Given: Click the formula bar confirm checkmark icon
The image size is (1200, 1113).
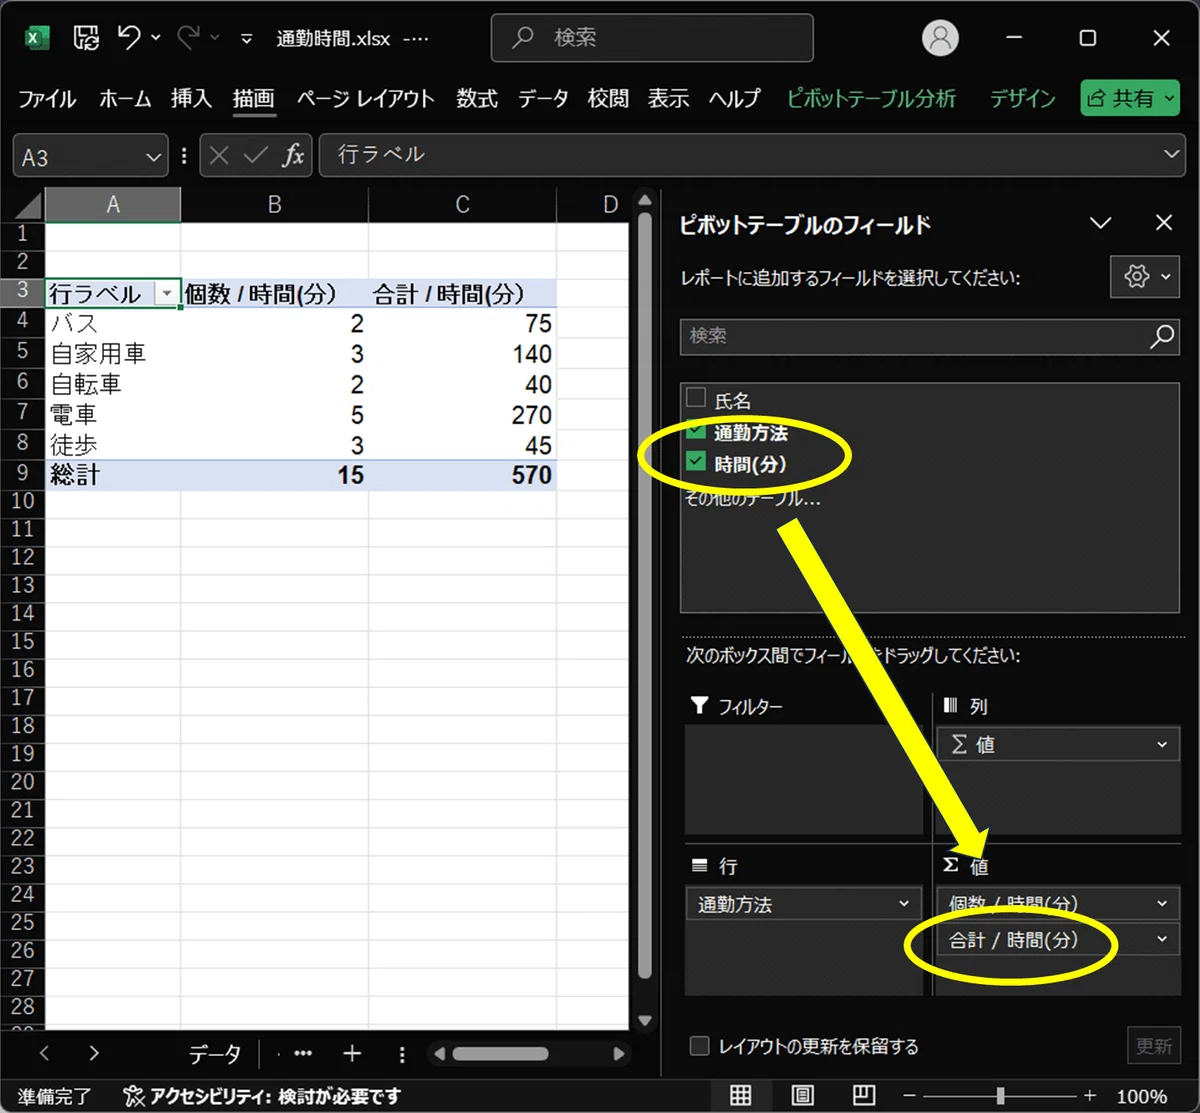Looking at the screenshot, I should (x=256, y=155).
